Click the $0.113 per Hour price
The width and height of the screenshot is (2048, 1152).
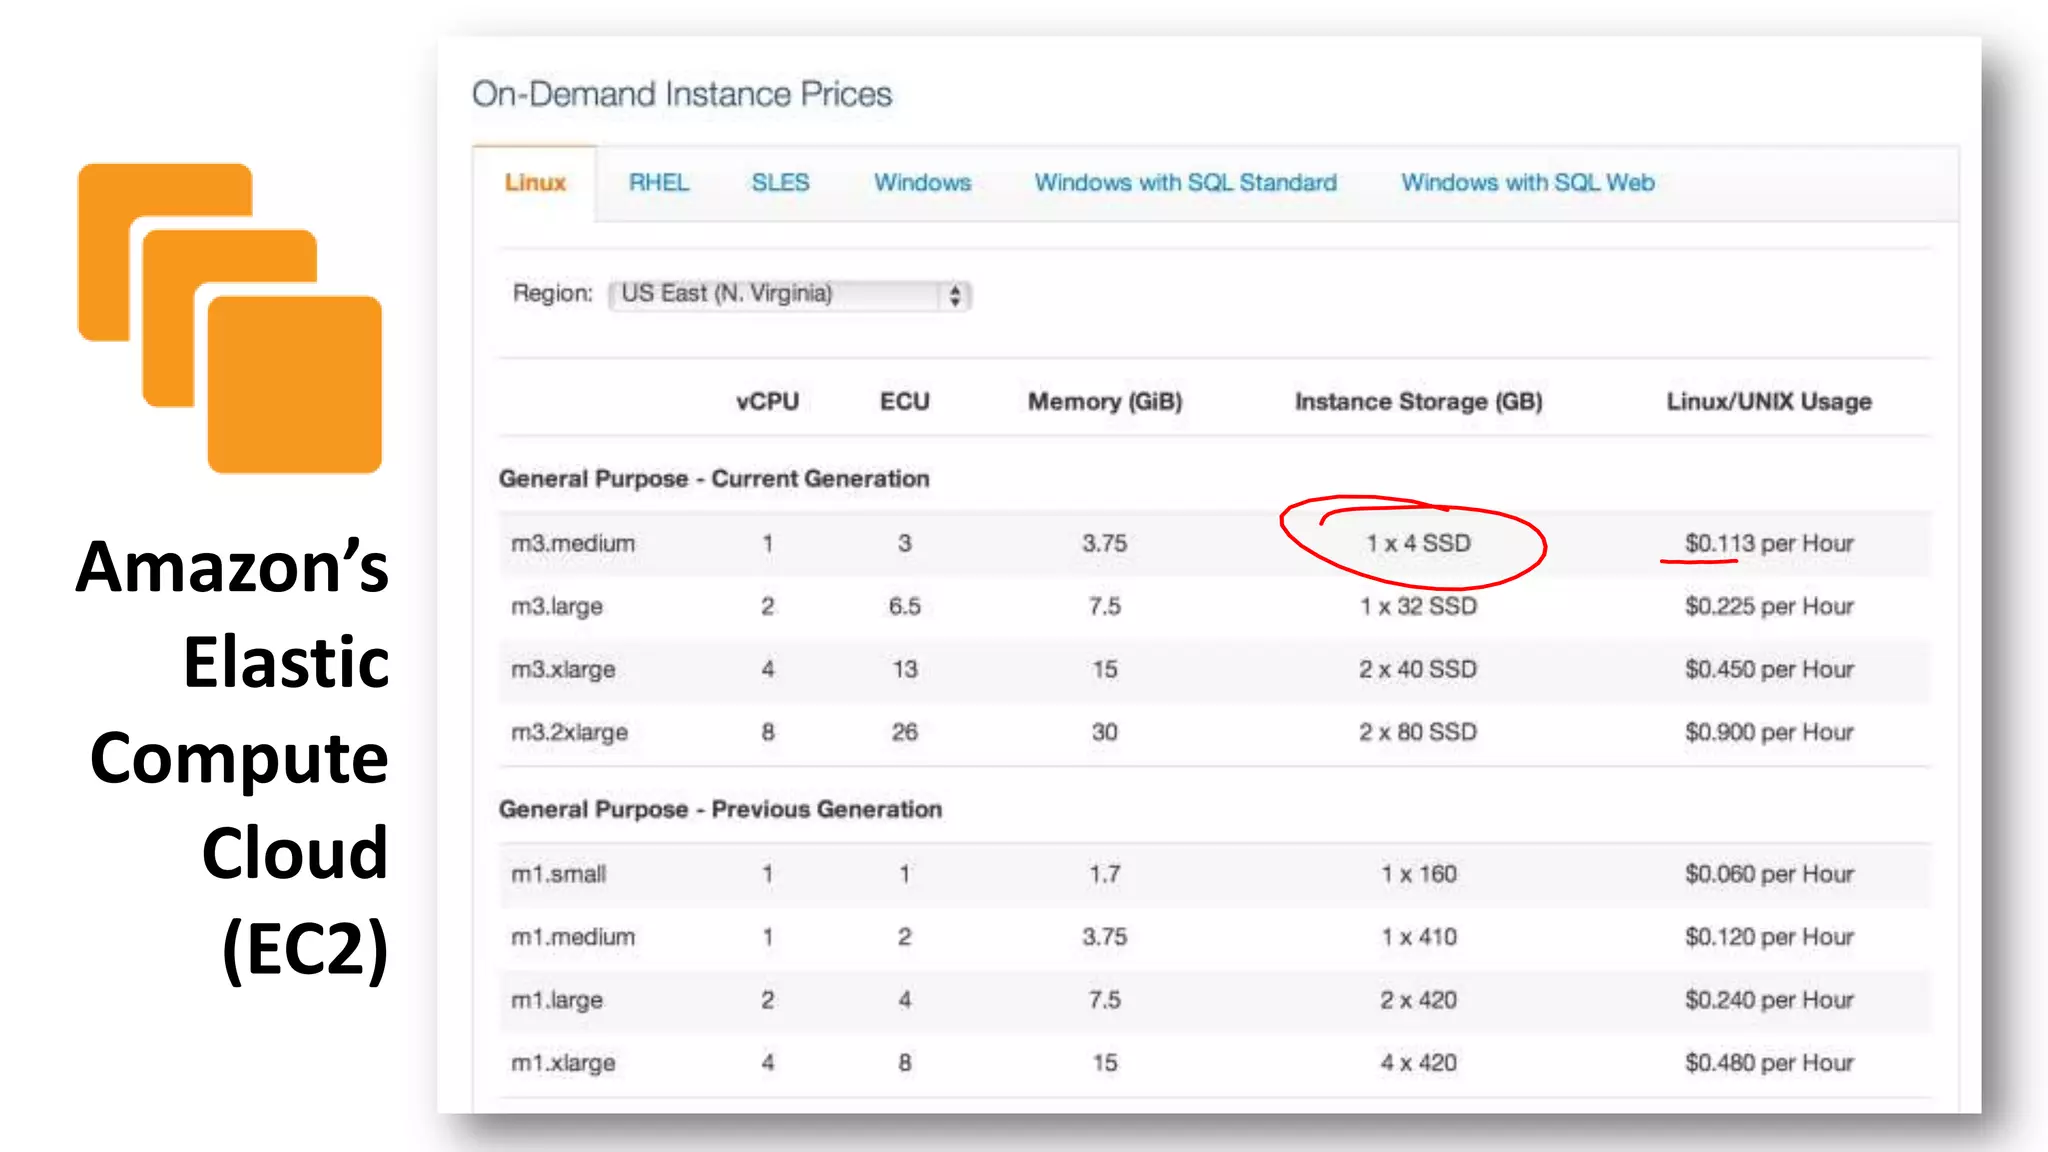[1769, 544]
